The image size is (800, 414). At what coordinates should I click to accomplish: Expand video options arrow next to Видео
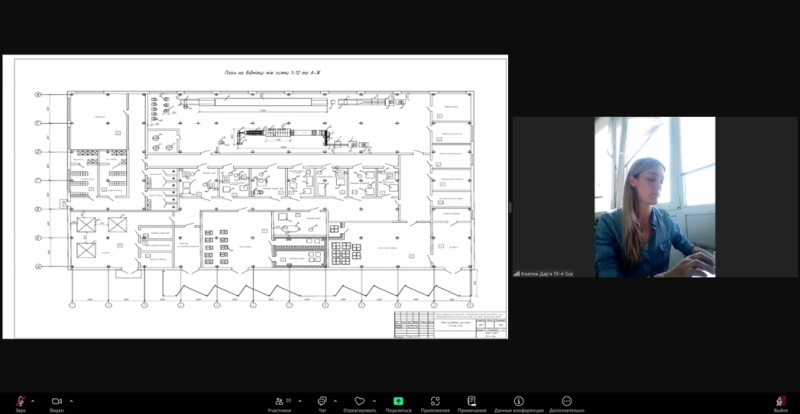71,401
